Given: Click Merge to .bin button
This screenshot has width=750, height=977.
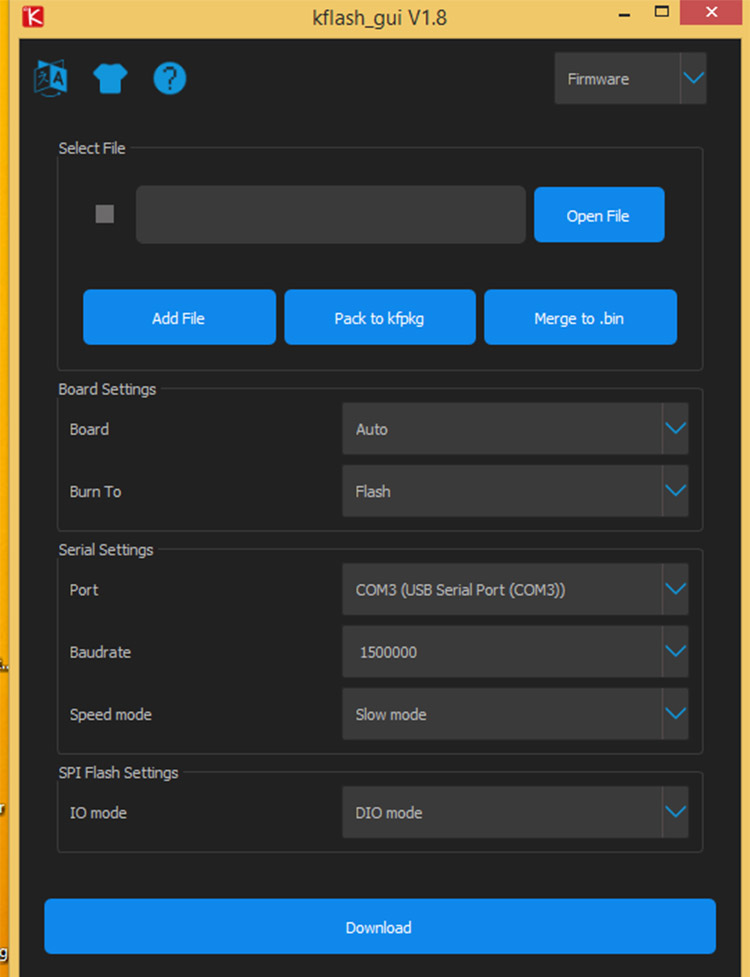Looking at the screenshot, I should coord(580,317).
